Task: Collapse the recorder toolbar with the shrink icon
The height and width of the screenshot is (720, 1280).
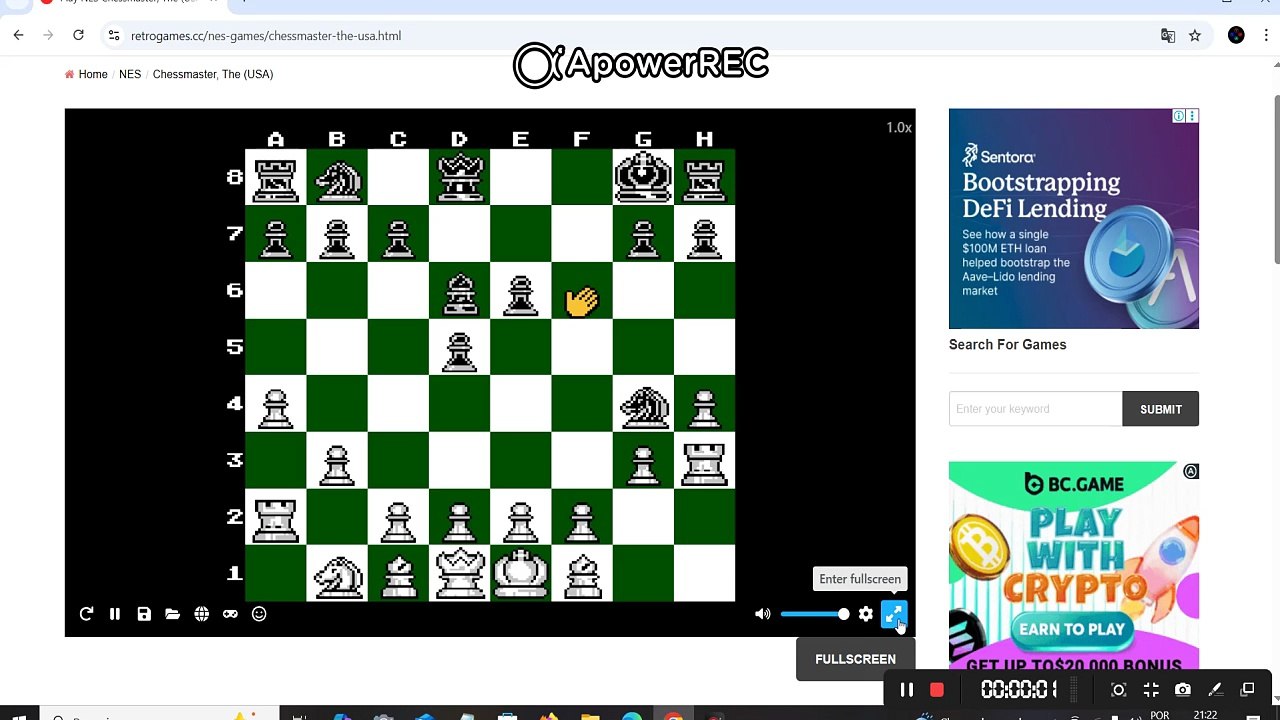Action: click(1151, 690)
